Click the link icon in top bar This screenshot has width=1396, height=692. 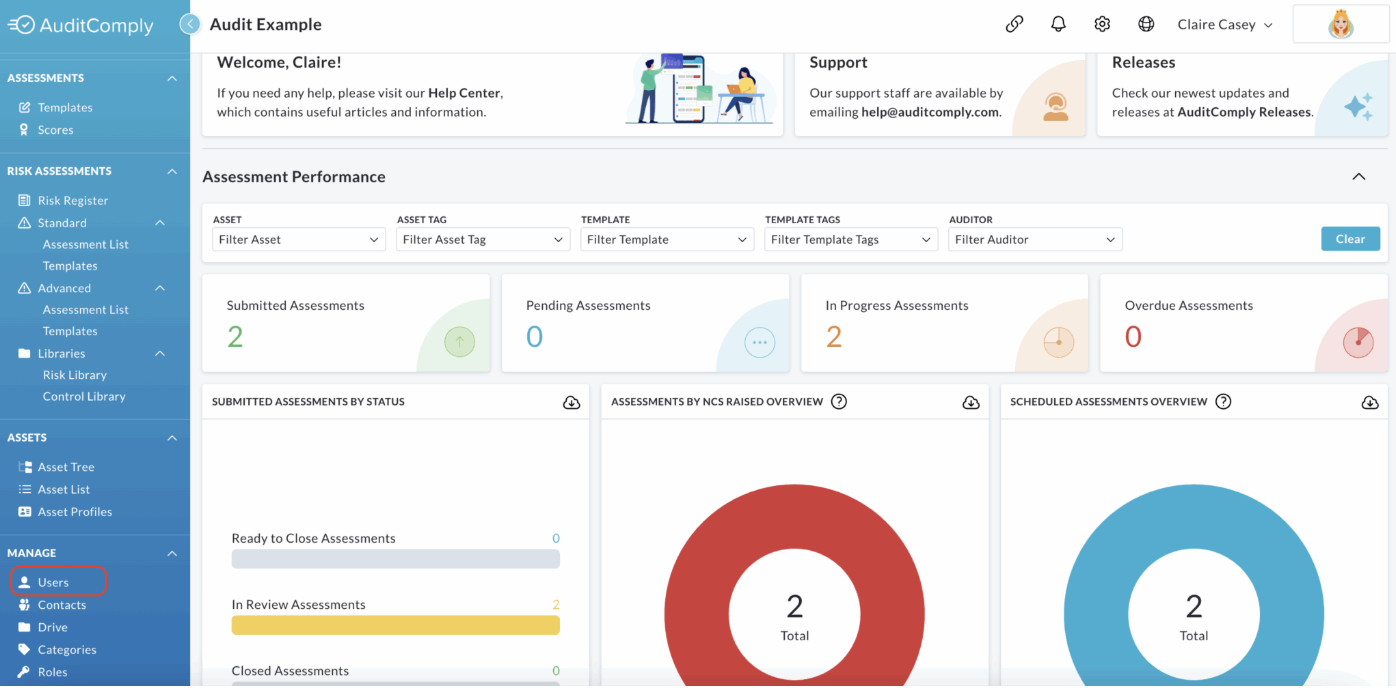pyautogui.click(x=1014, y=24)
